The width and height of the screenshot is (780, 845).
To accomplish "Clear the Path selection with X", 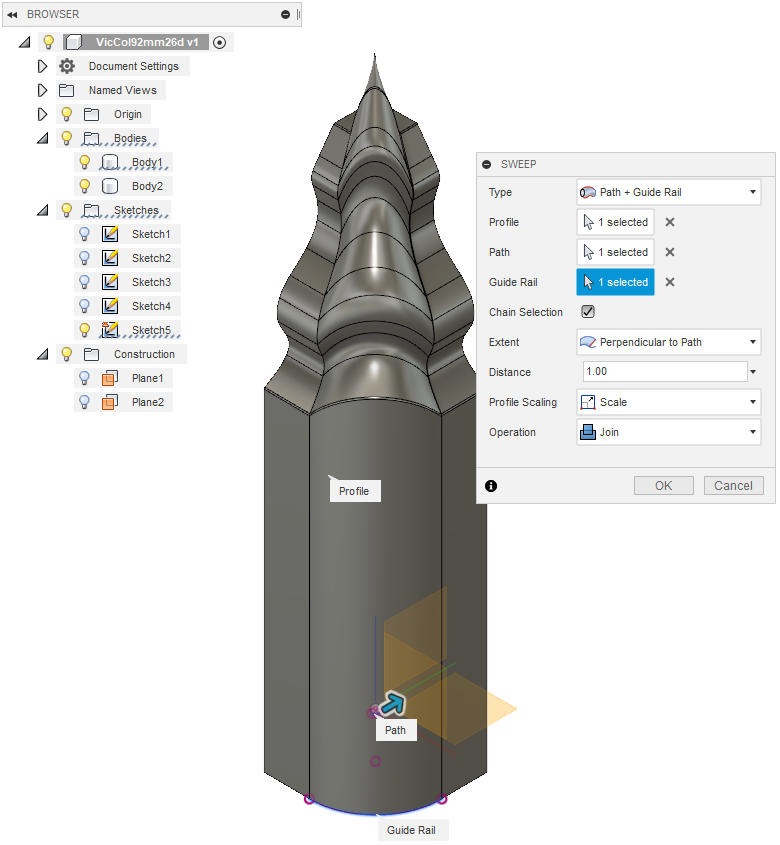I will [x=669, y=252].
